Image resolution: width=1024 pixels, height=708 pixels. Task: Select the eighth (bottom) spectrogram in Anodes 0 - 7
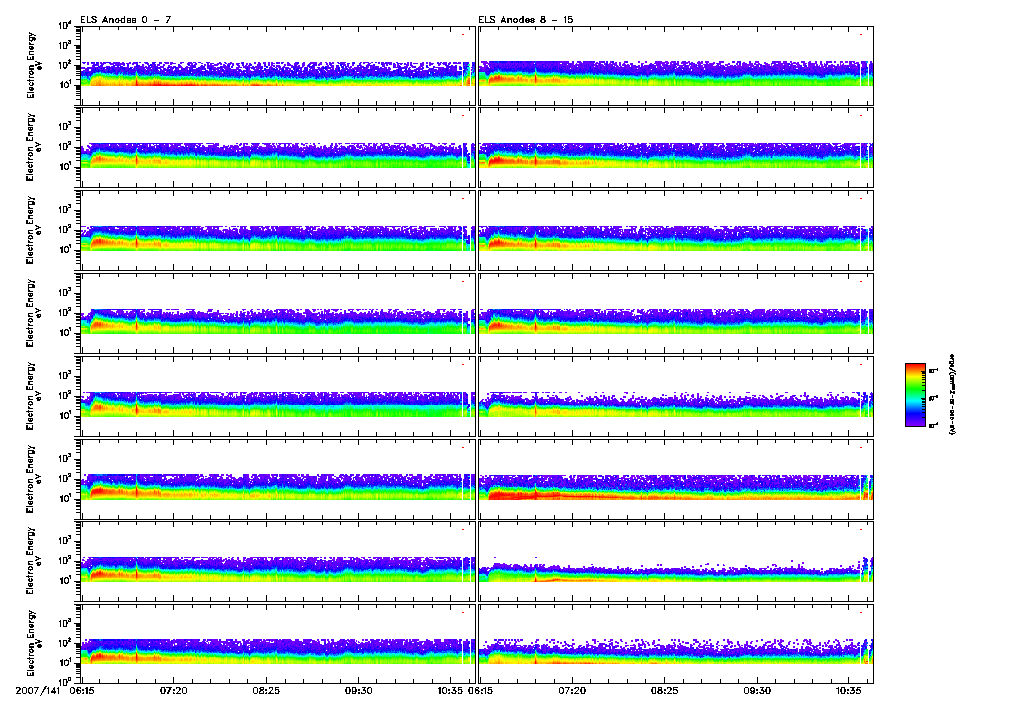tap(278, 644)
